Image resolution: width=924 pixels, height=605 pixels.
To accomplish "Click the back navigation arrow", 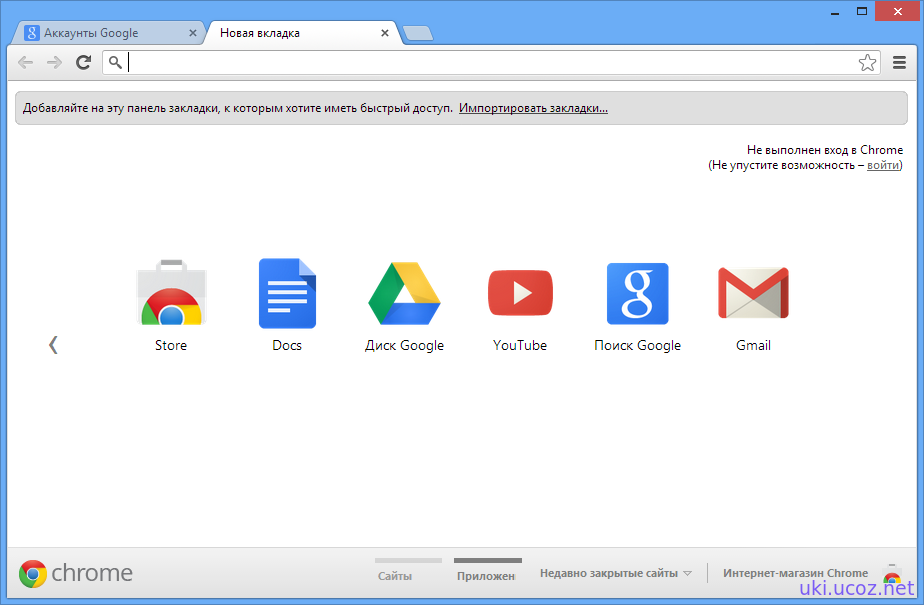I will [x=25, y=62].
